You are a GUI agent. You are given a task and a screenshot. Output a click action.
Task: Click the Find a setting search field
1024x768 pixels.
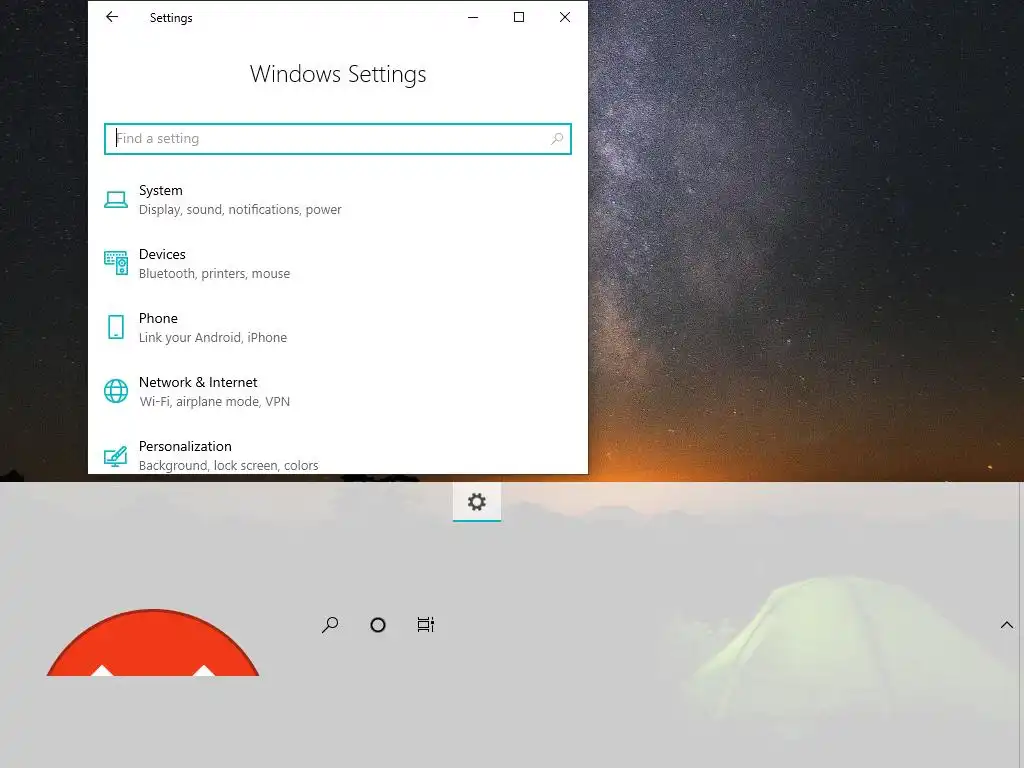point(338,138)
